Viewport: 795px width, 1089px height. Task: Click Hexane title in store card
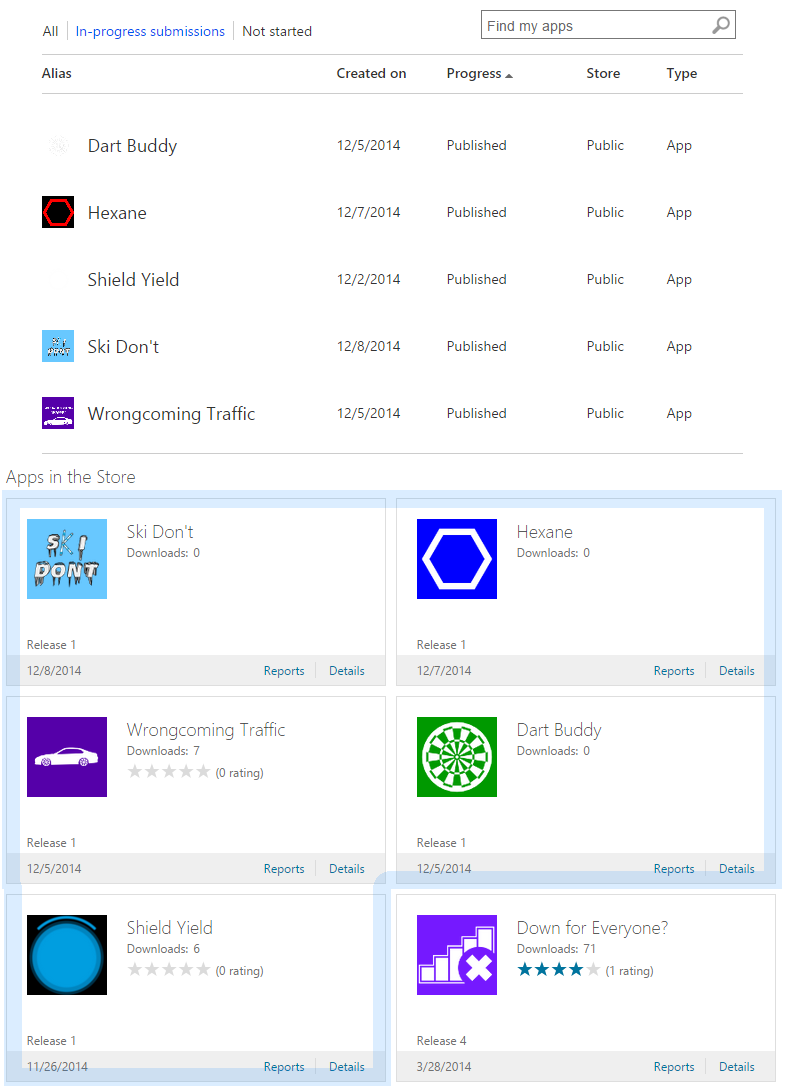(x=545, y=532)
